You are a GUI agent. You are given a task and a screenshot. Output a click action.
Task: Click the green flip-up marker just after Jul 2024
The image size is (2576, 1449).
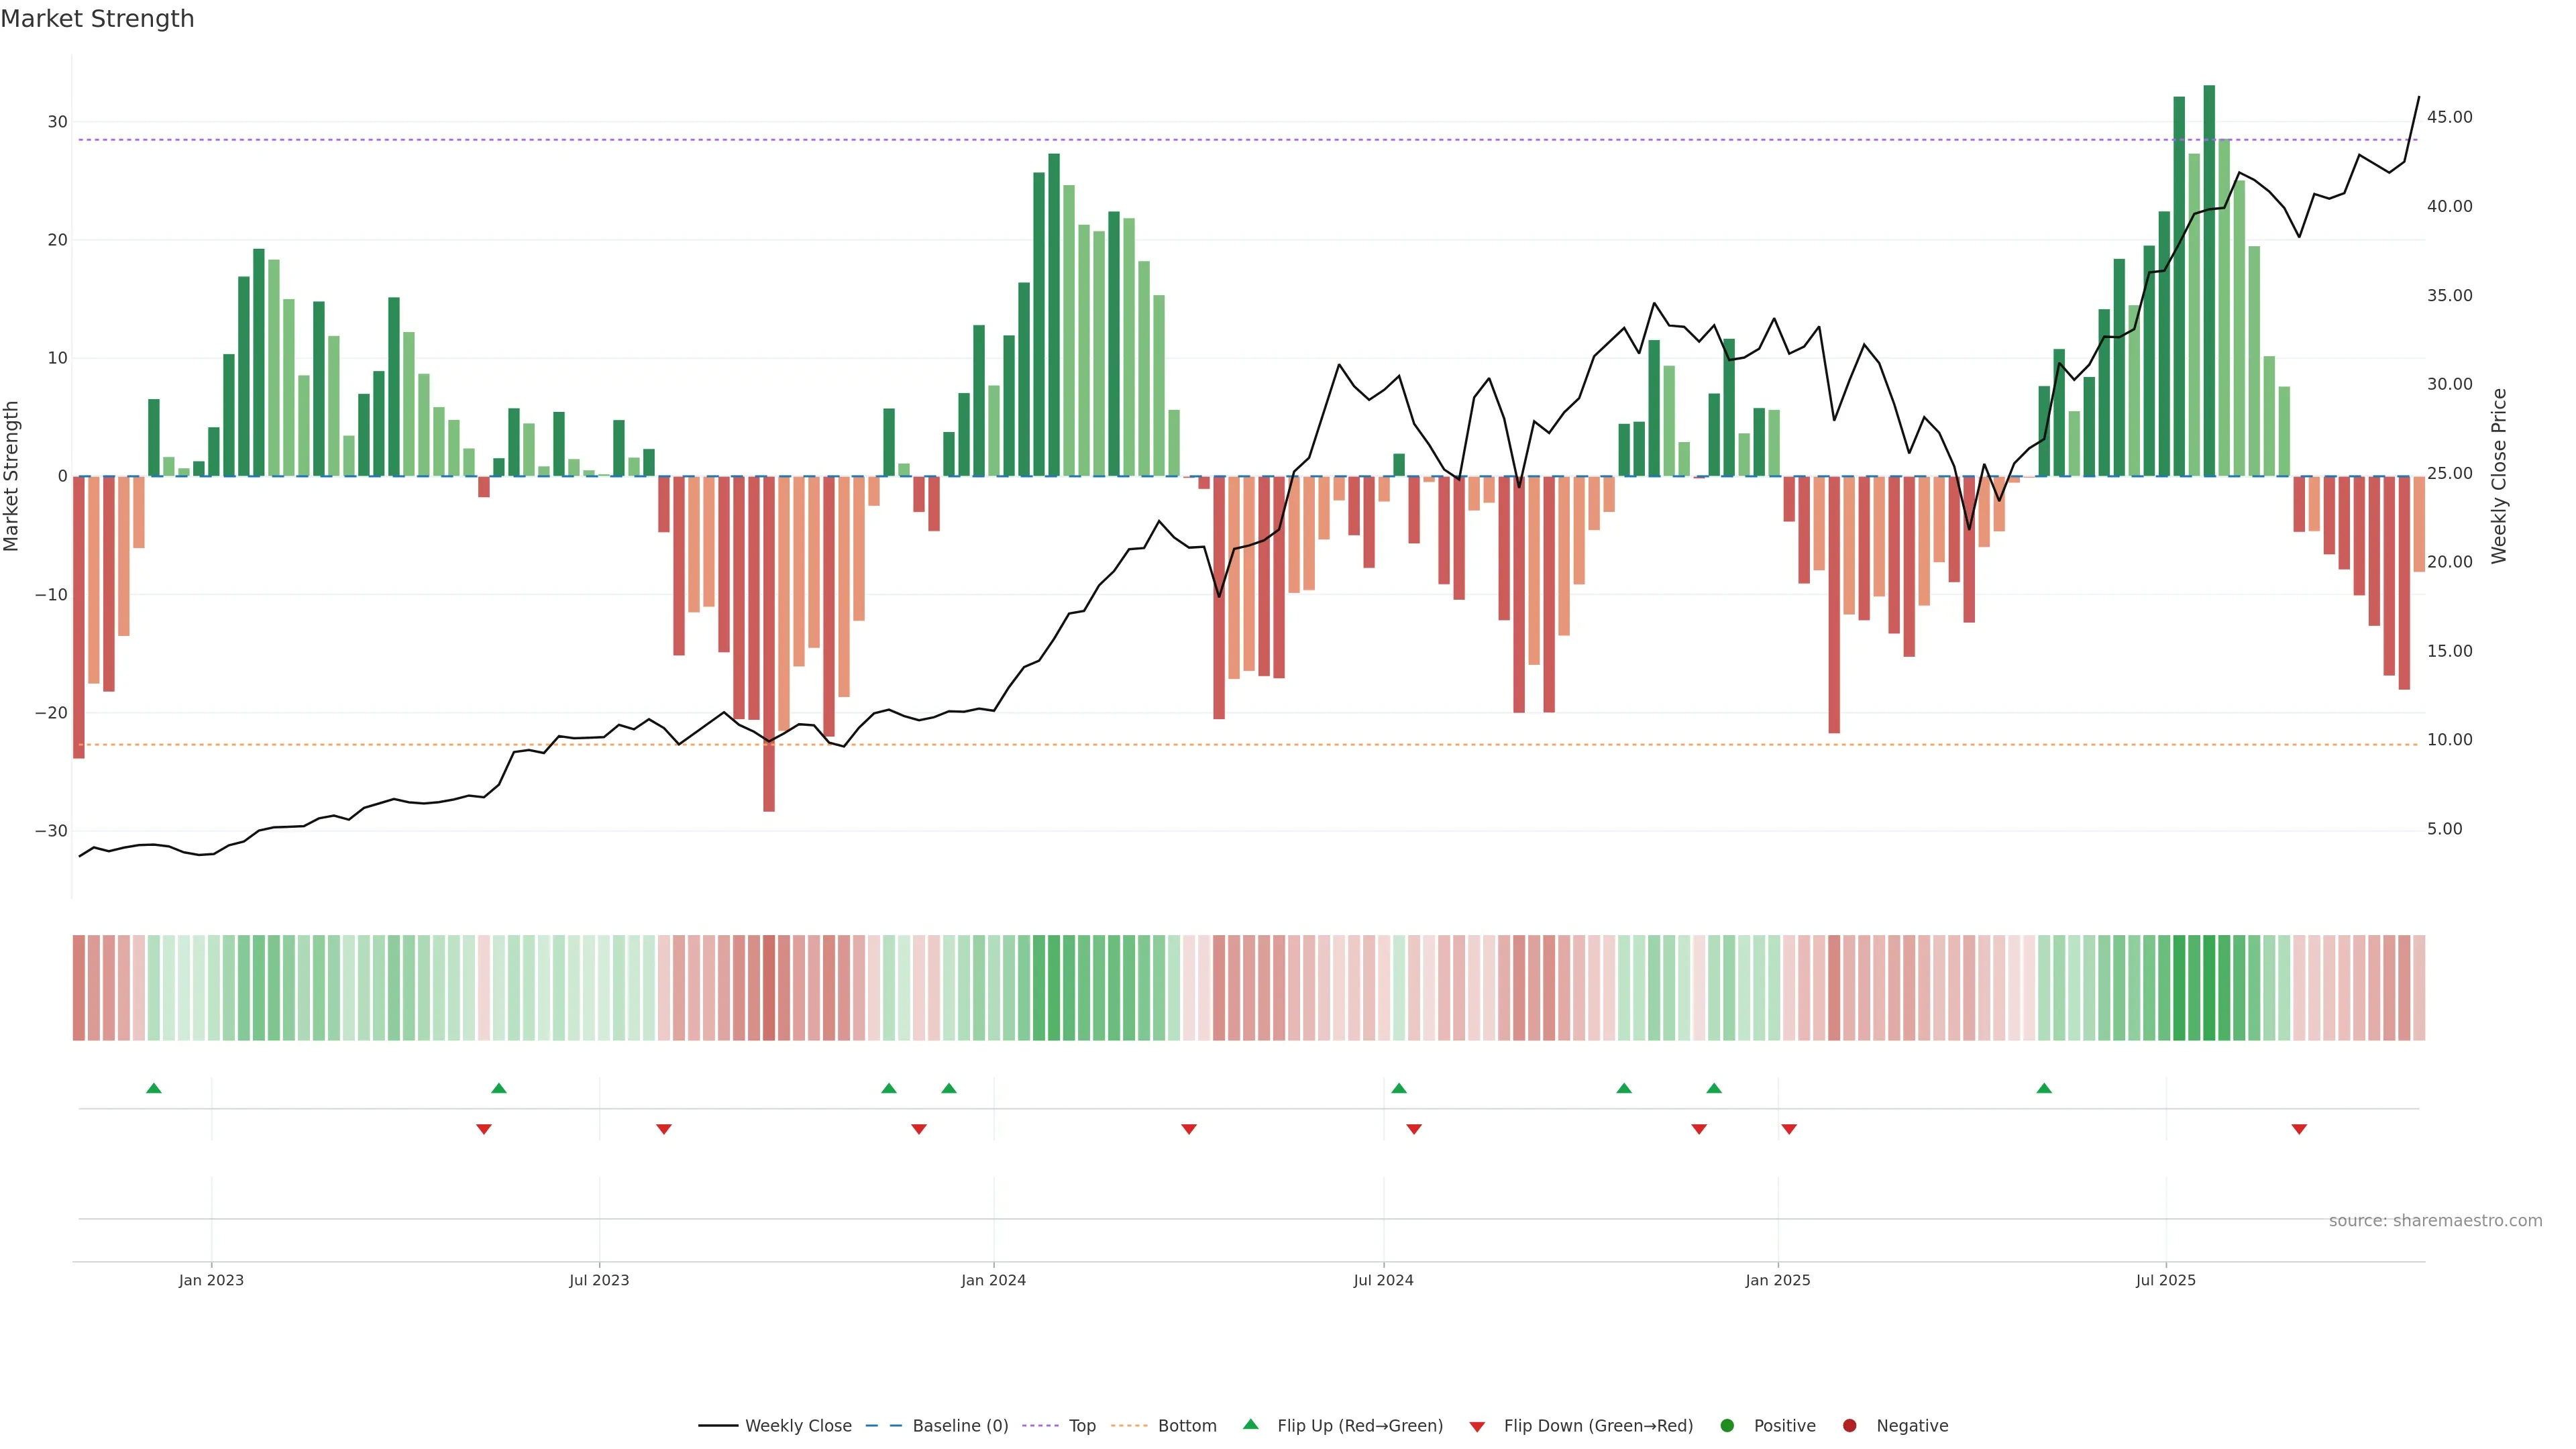pos(1399,1088)
